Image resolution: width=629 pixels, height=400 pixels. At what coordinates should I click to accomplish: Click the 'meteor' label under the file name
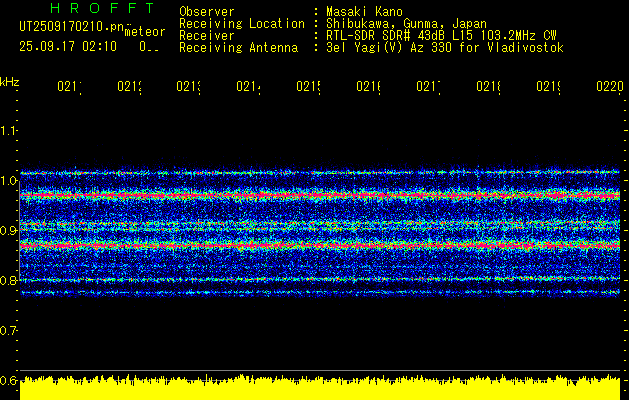[x=145, y=32]
